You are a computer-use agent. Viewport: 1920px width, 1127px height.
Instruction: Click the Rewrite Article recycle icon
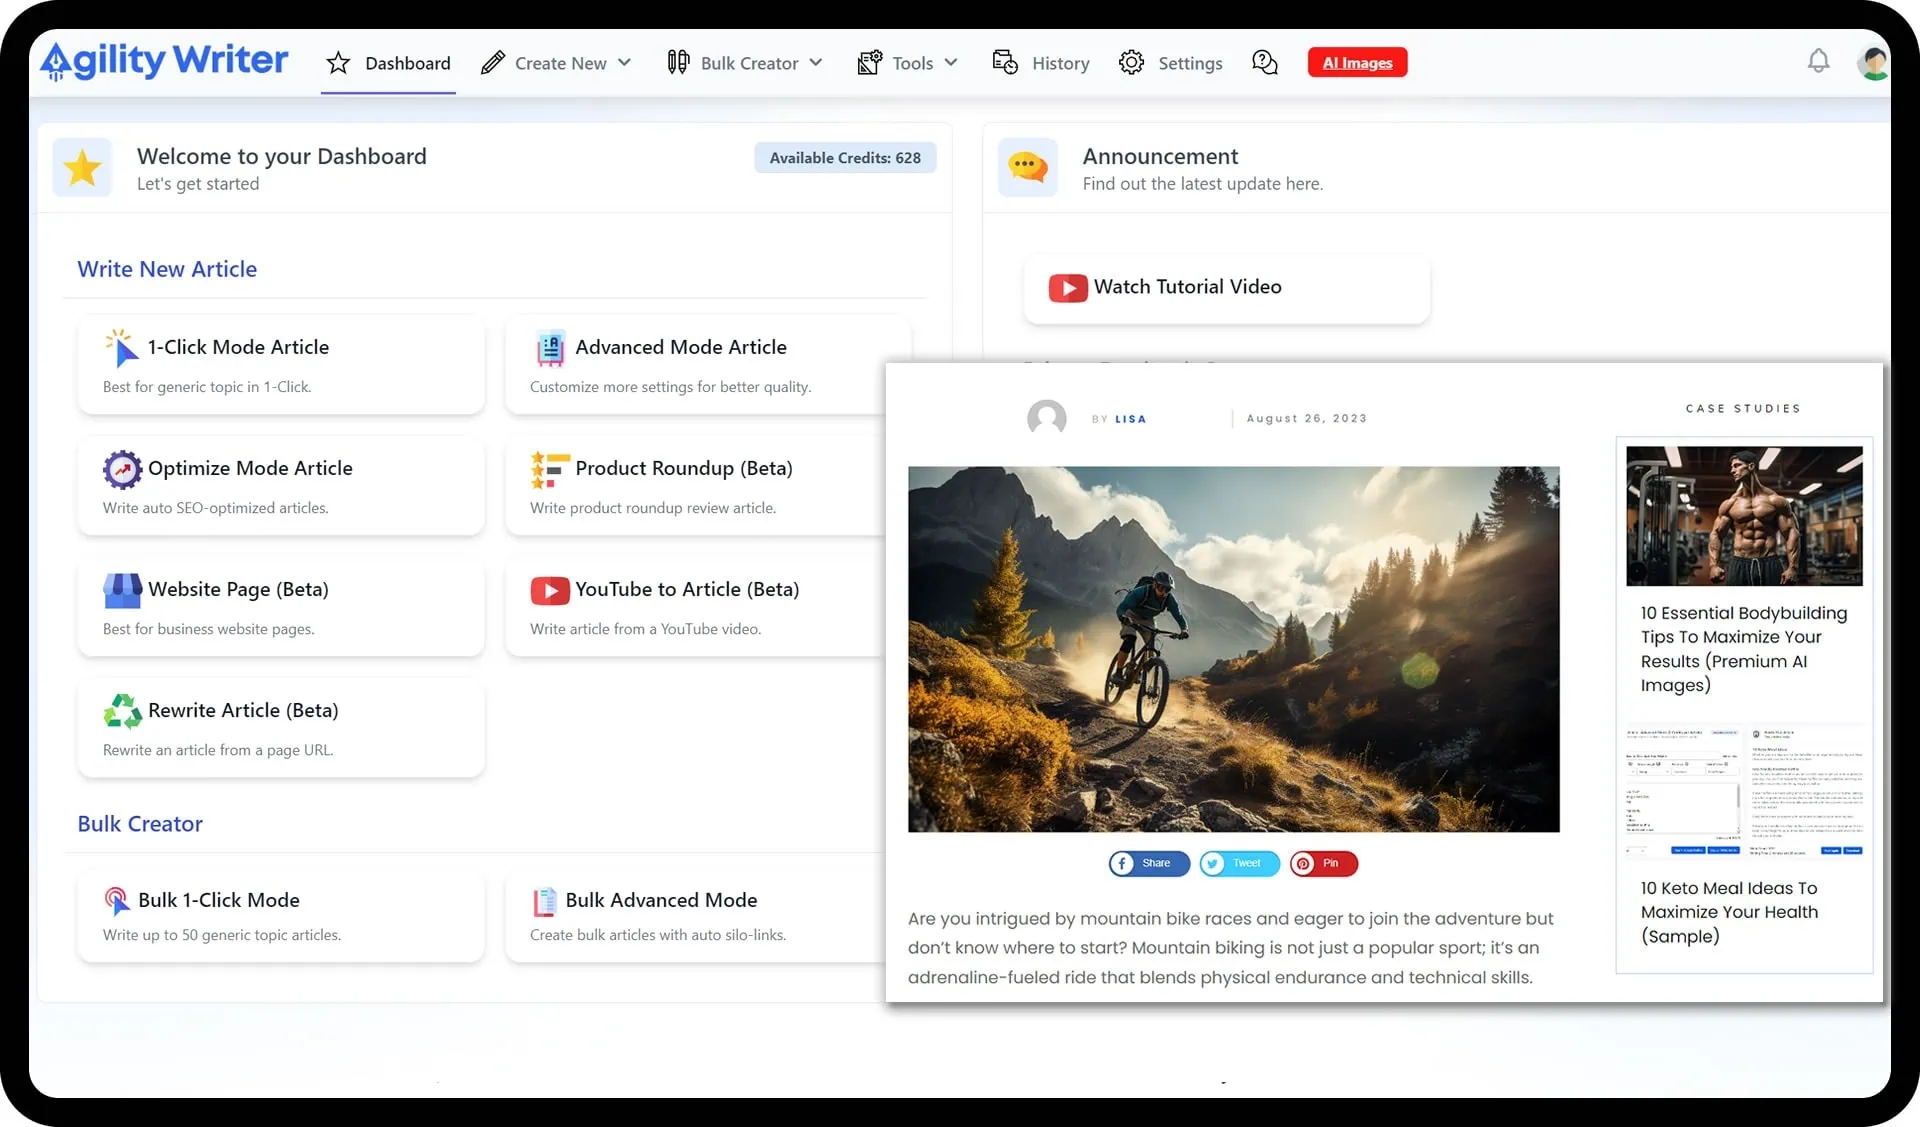[122, 711]
